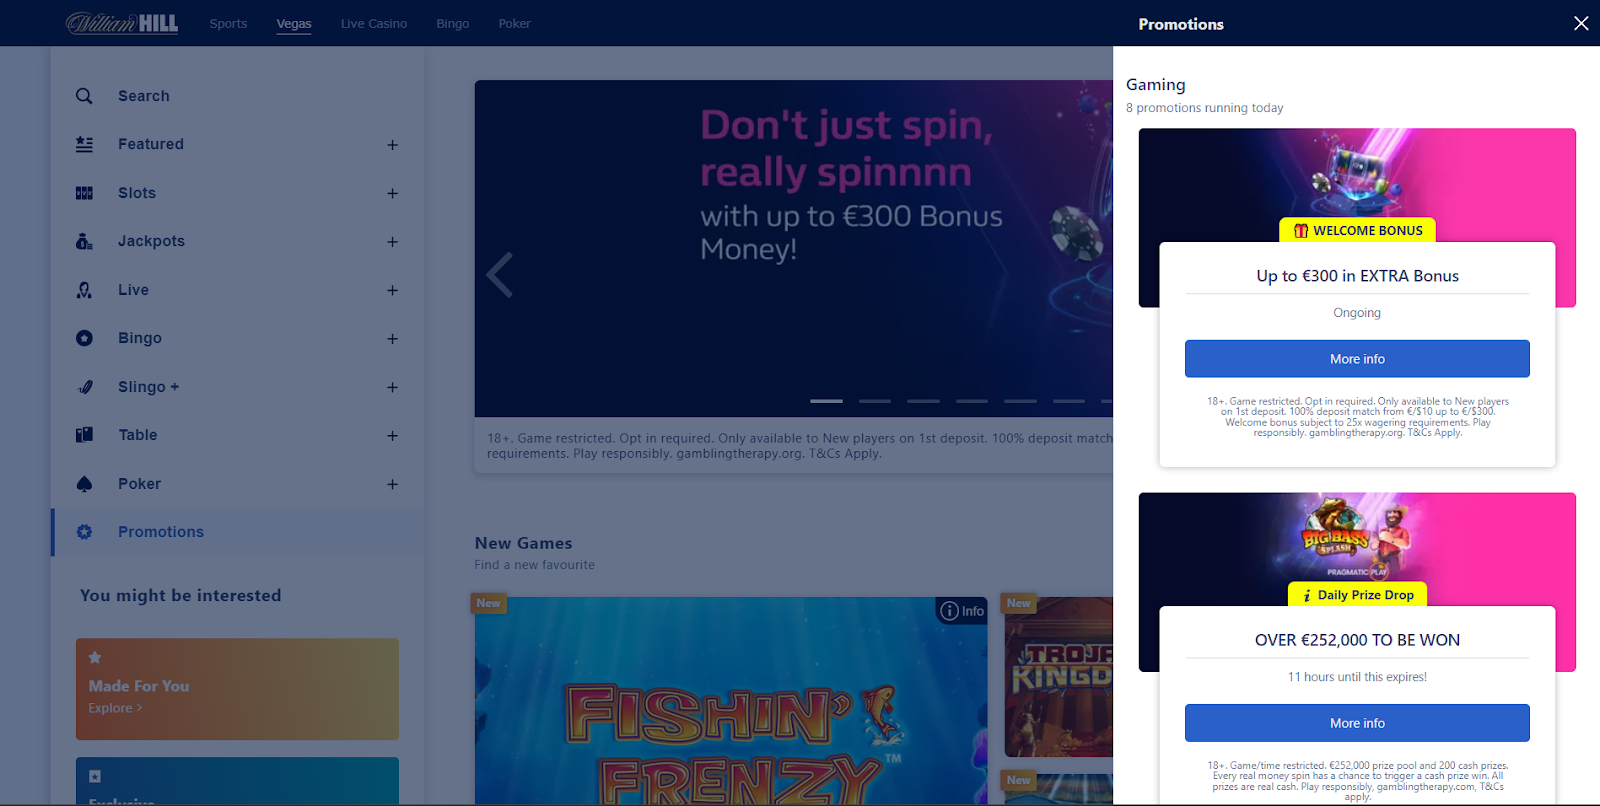Expand the Slingo + category
Viewport: 1600px width, 806px height.
(393, 387)
